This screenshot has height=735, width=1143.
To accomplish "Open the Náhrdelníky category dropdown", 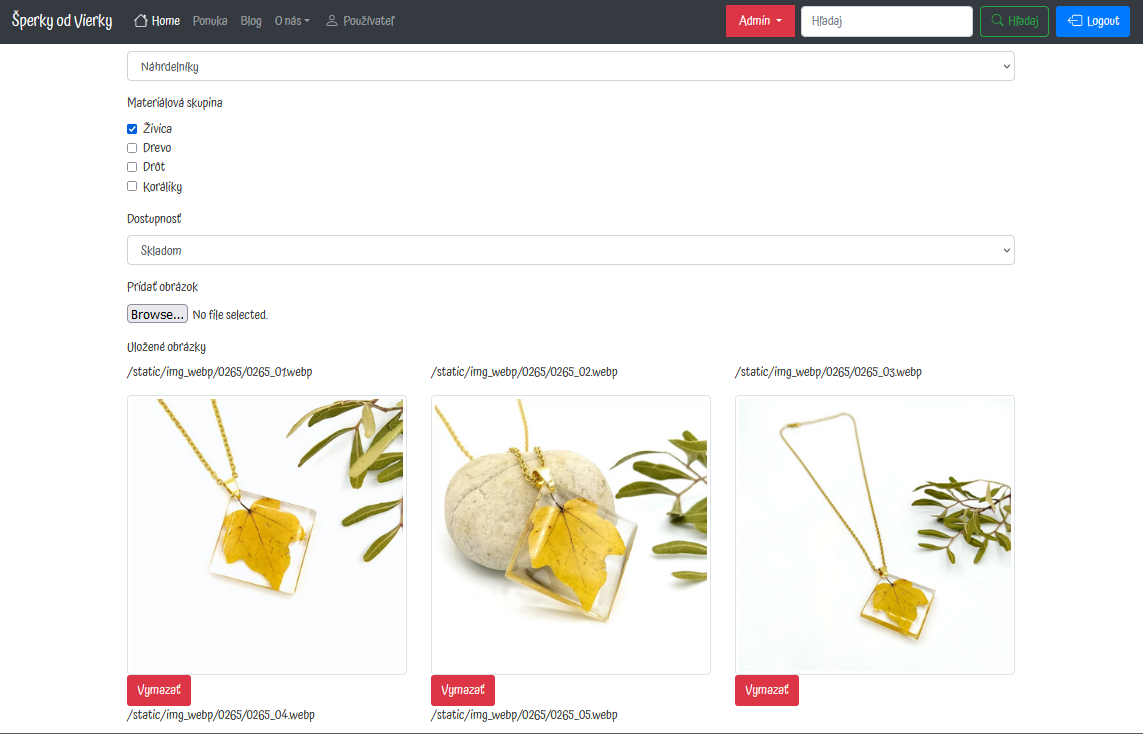I will [x=571, y=66].
